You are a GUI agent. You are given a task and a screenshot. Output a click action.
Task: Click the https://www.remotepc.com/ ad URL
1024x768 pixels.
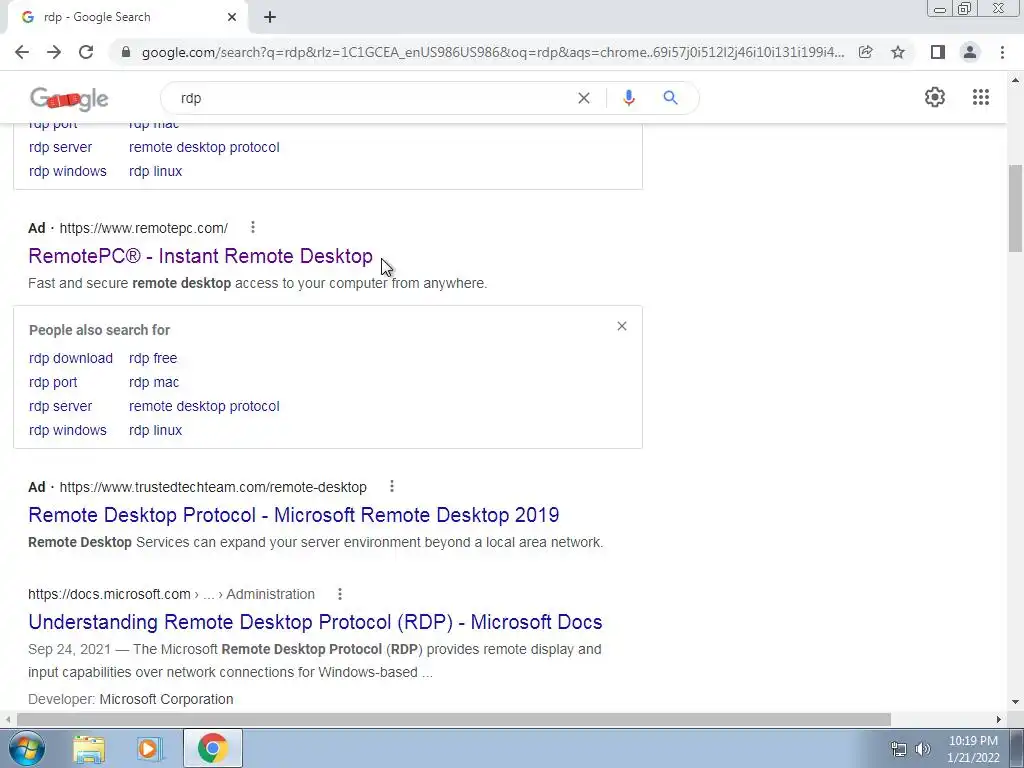[144, 228]
